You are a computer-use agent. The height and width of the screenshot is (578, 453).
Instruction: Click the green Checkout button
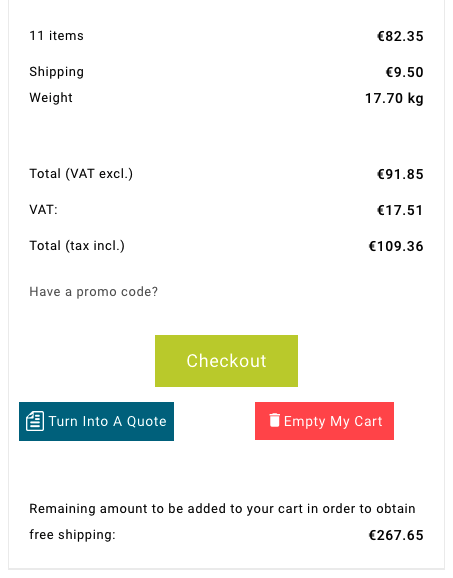[226, 361]
